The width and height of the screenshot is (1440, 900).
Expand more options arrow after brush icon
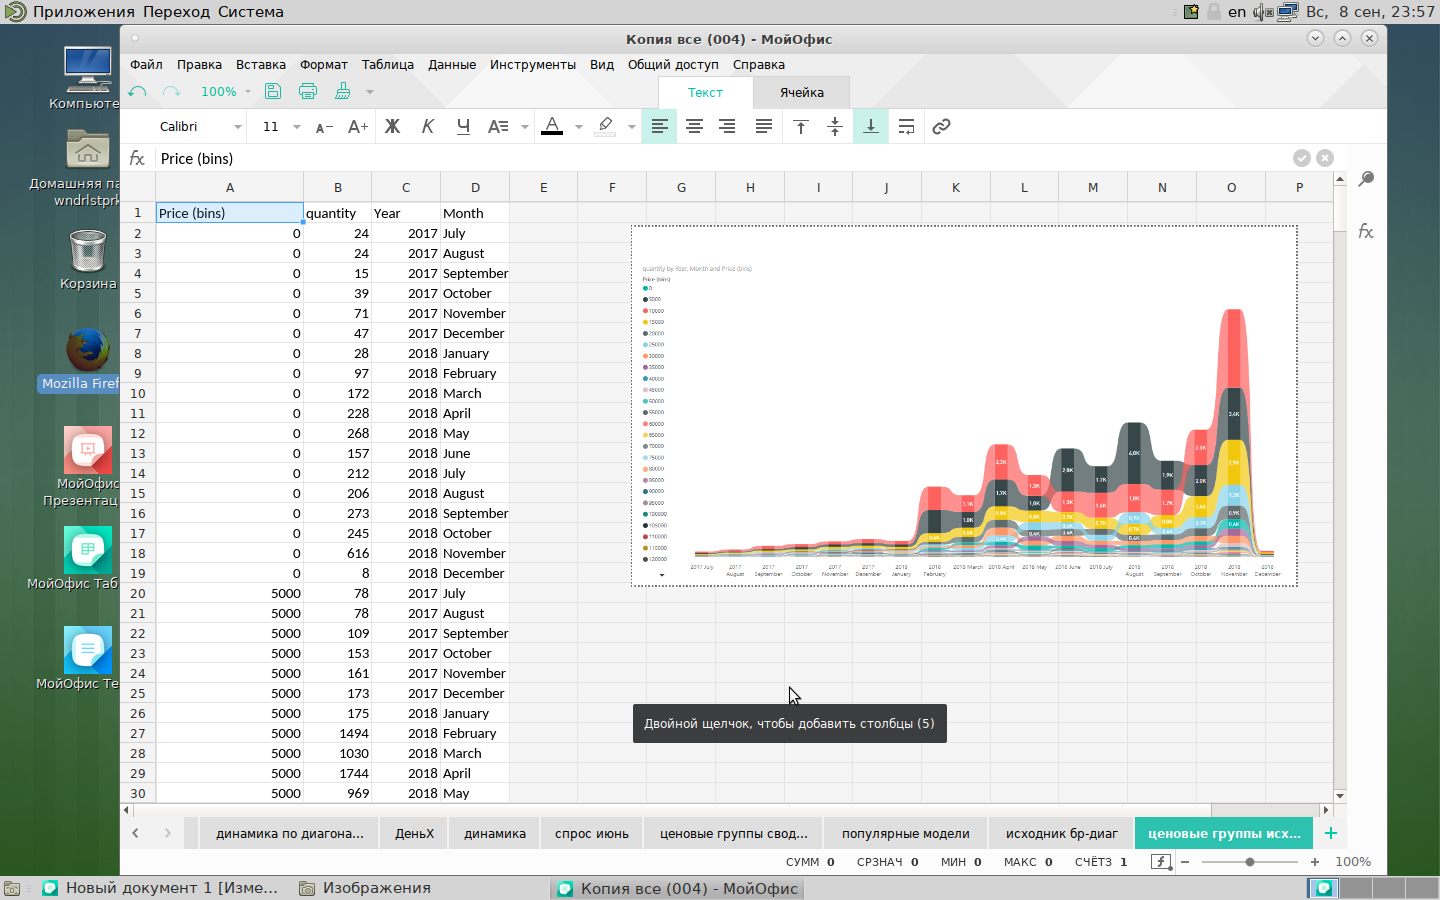(x=370, y=92)
